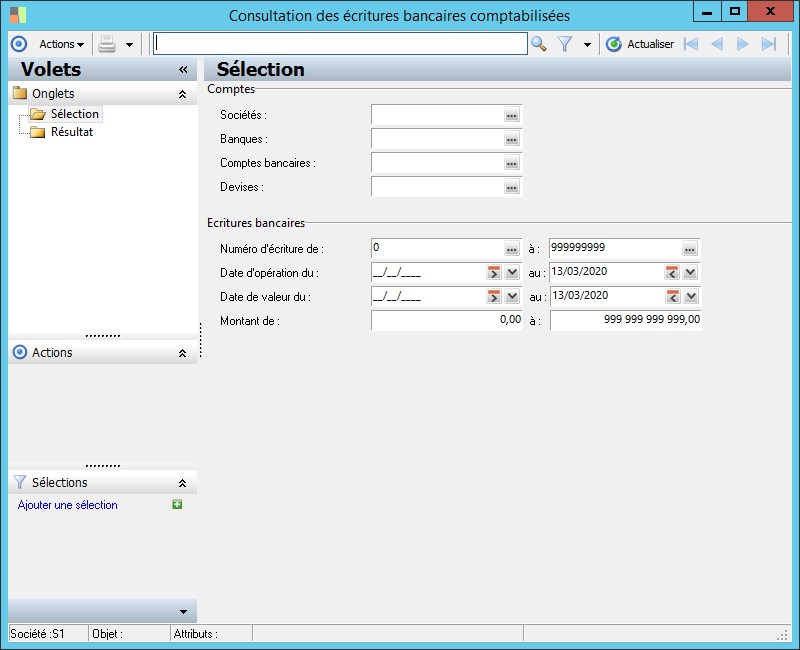Open the Actions dropdown menu in toolbar
The width and height of the screenshot is (800, 650).
pos(61,44)
